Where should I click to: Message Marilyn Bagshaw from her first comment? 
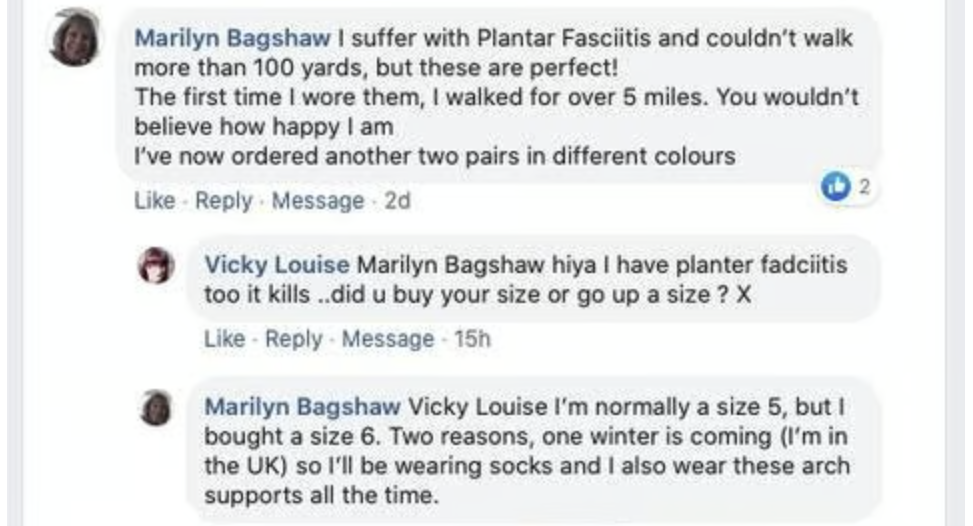[x=317, y=201]
